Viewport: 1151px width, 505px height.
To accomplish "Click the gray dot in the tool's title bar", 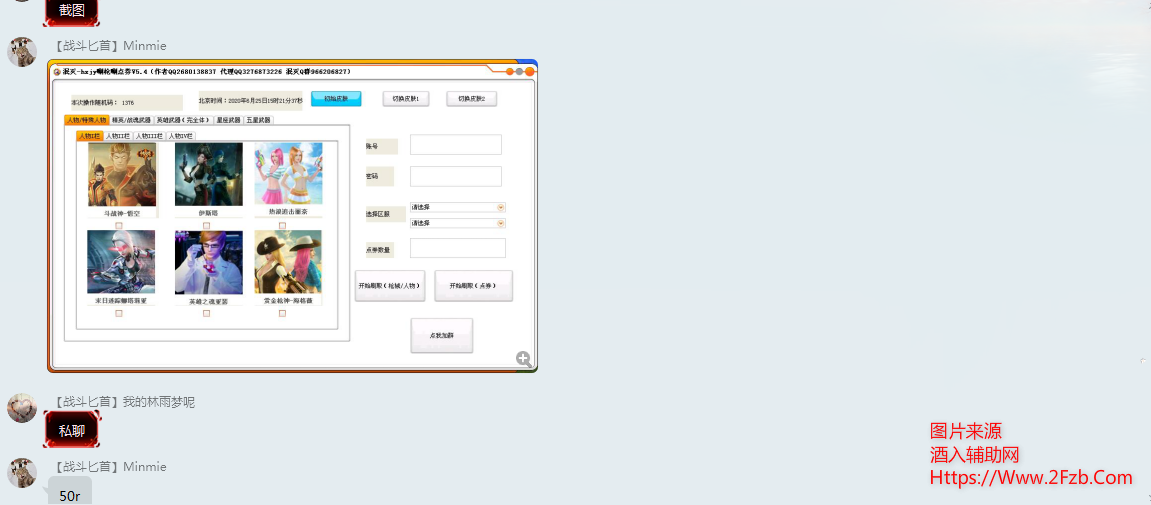I will [x=519, y=71].
